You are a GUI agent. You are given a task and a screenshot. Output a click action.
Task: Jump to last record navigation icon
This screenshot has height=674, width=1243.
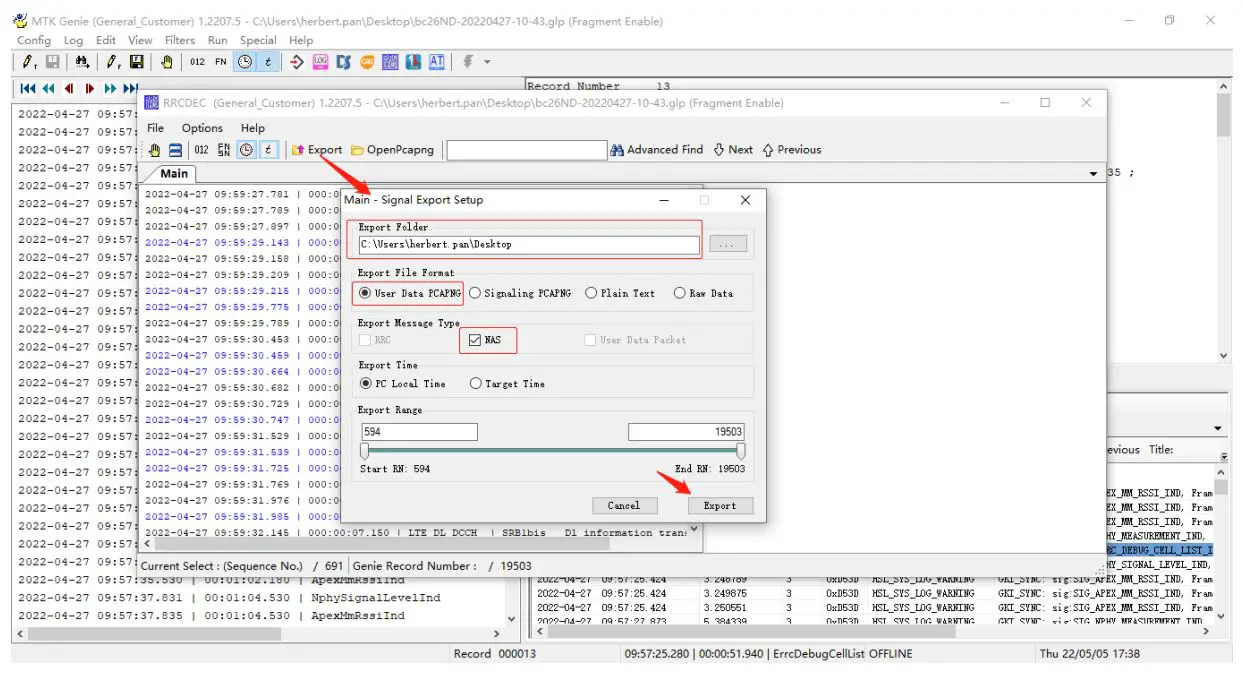tap(130, 88)
